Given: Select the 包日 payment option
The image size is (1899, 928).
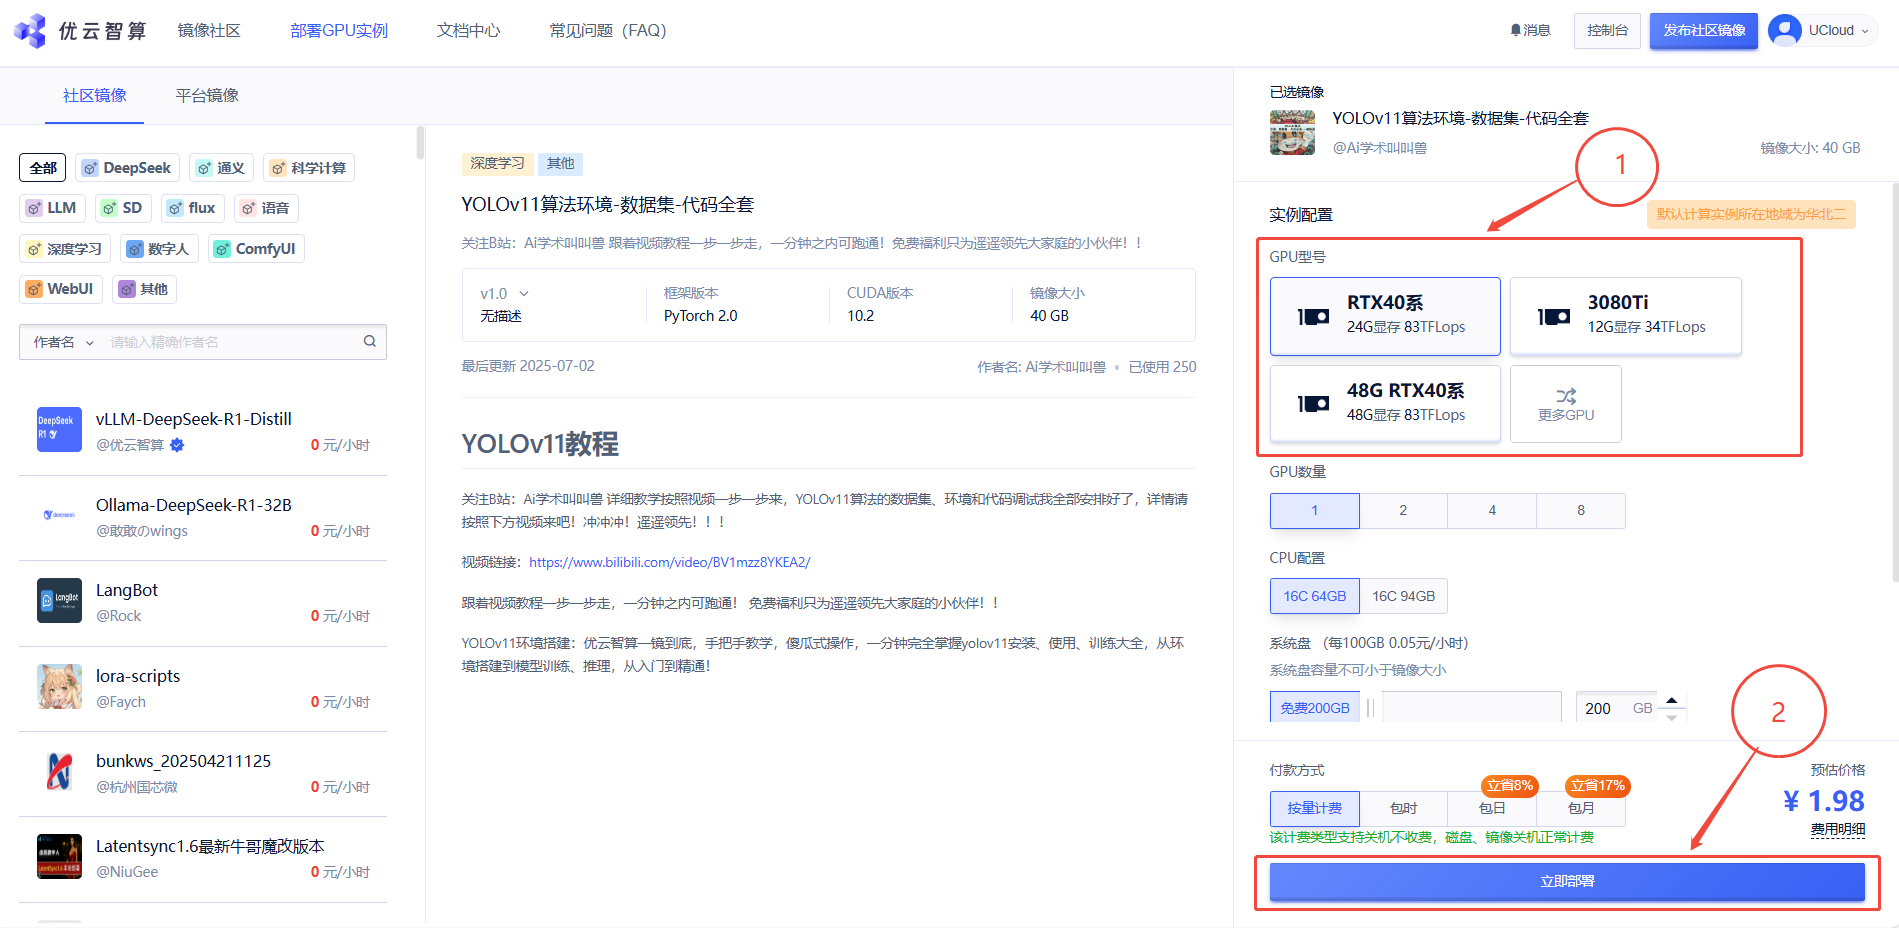Looking at the screenshot, I should point(1492,809).
